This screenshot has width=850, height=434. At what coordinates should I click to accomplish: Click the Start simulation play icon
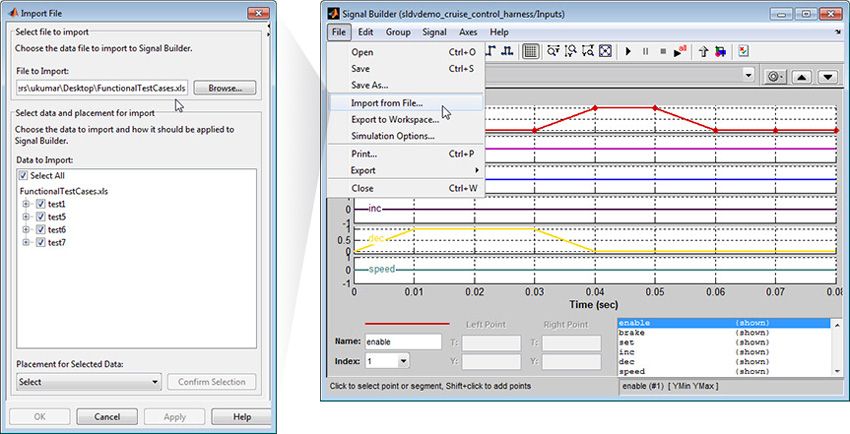628,51
